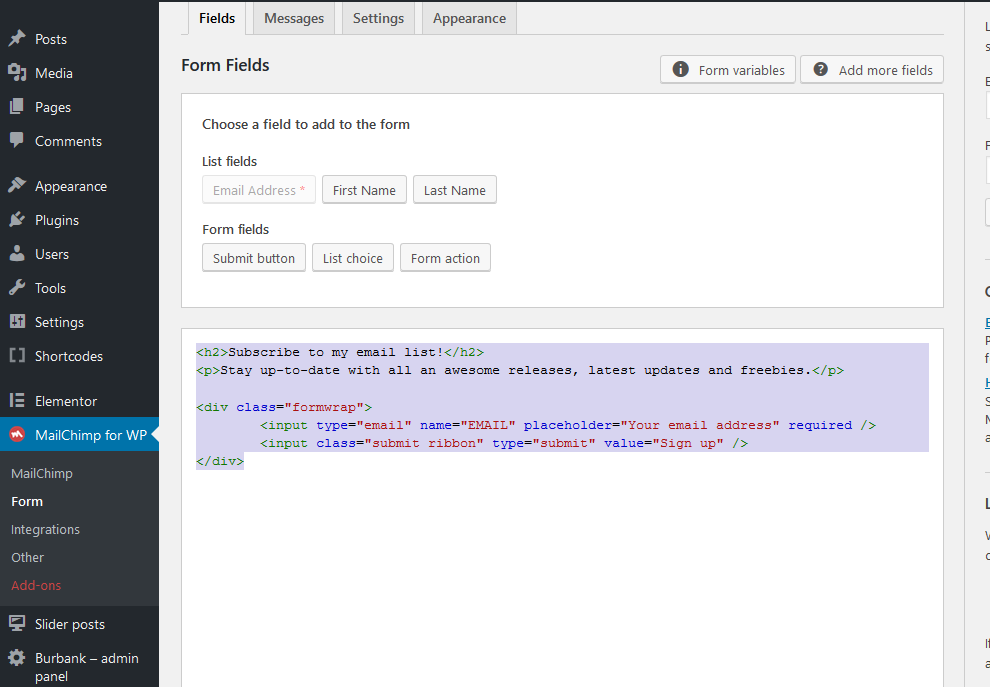
Task: Open the Users admin icon
Action: pos(17,253)
